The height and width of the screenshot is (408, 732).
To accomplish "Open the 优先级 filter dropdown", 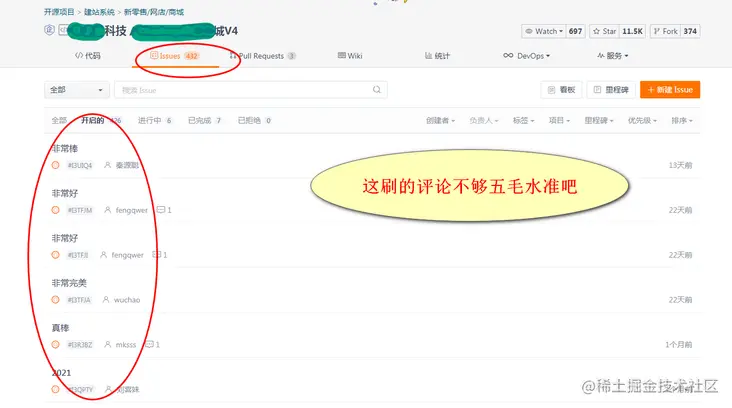I will click(642, 120).
